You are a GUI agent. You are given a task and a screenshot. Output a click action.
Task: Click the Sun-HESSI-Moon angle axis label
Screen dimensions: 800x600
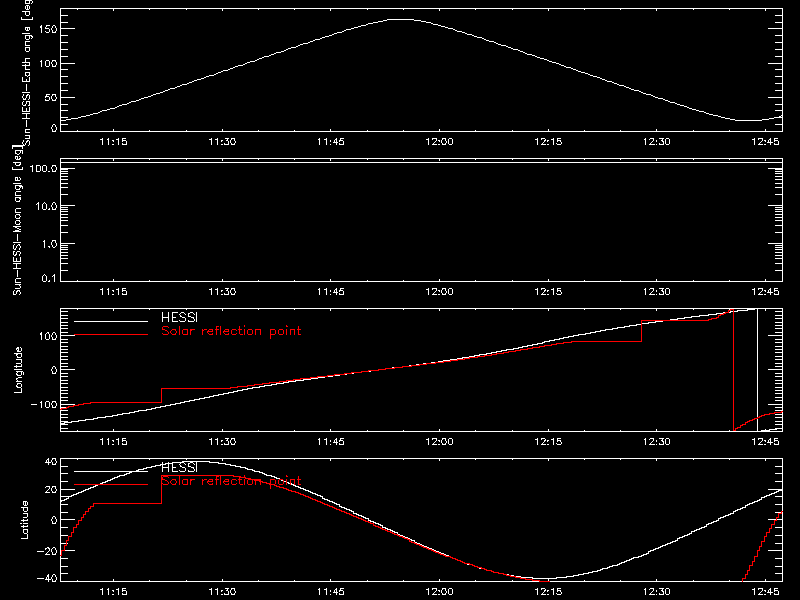pos(17,220)
